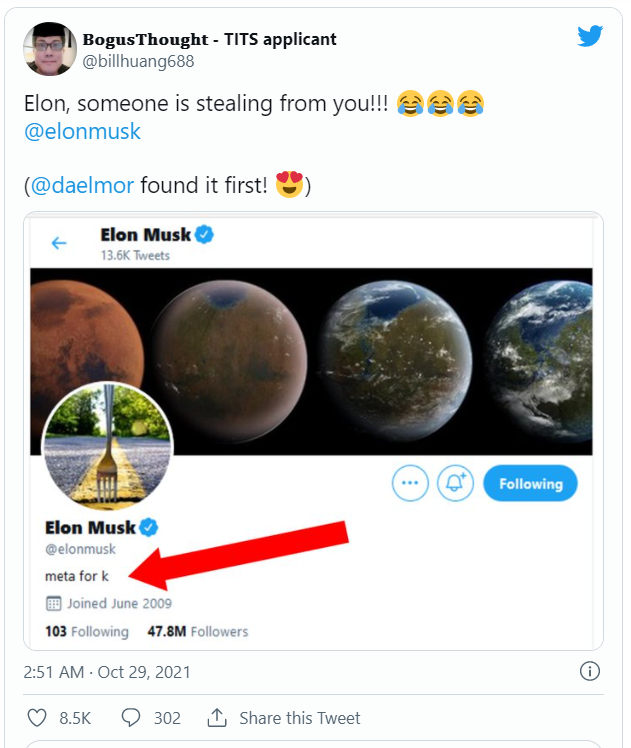Click the notification bell plus icon

(x=457, y=484)
